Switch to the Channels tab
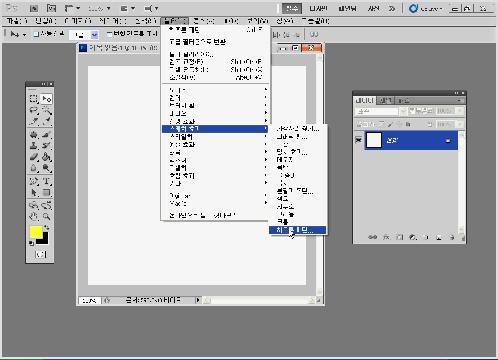 tap(385, 100)
